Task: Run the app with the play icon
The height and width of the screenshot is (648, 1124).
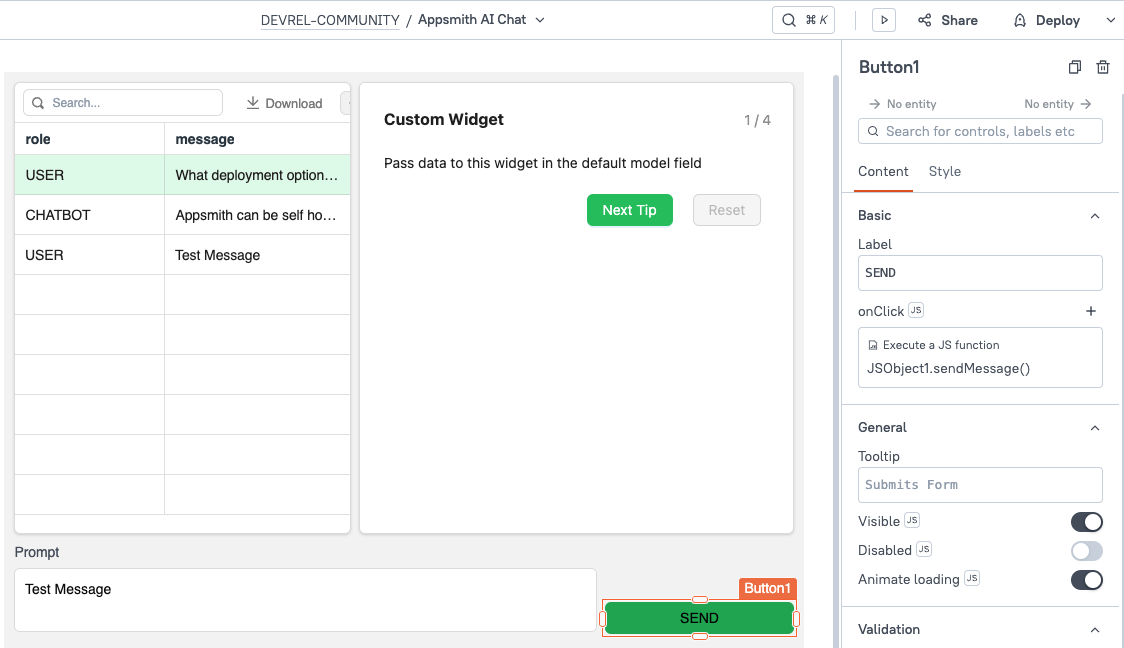Action: (x=883, y=19)
